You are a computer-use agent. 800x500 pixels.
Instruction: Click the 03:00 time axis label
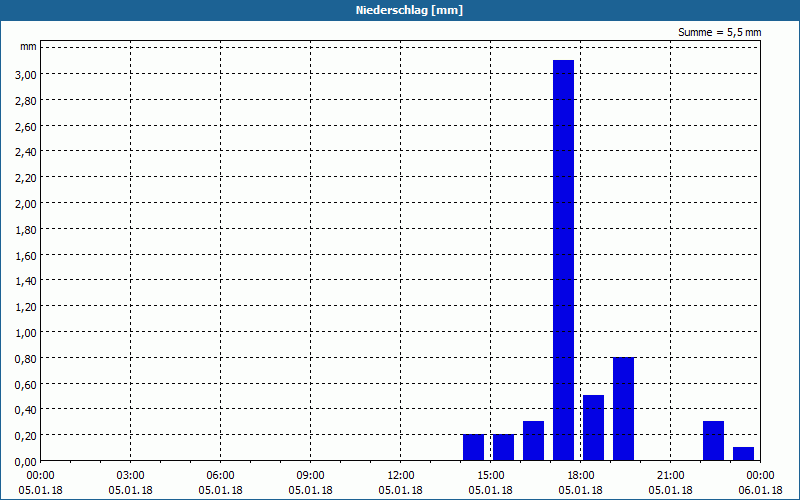pyautogui.click(x=131, y=476)
